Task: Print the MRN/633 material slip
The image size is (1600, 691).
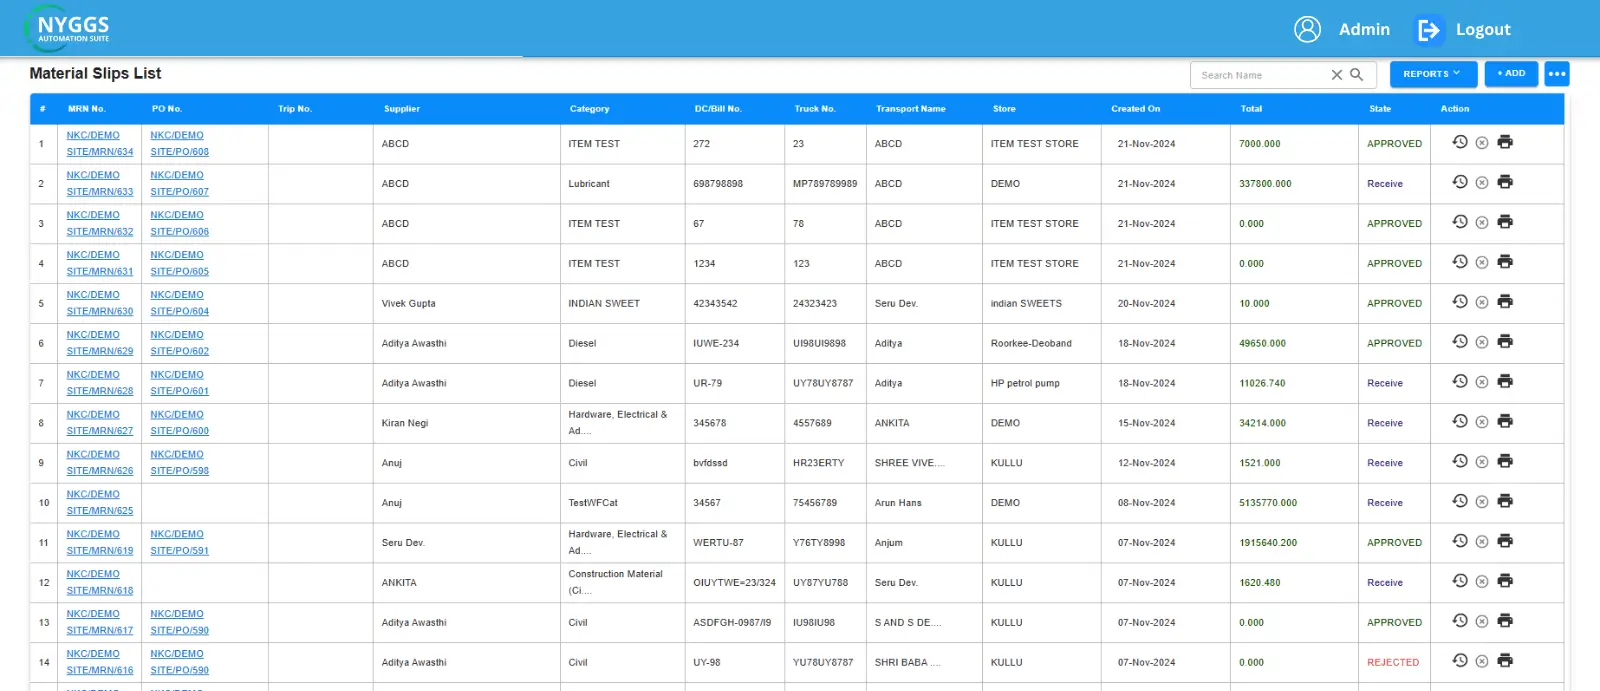Action: pyautogui.click(x=1505, y=182)
